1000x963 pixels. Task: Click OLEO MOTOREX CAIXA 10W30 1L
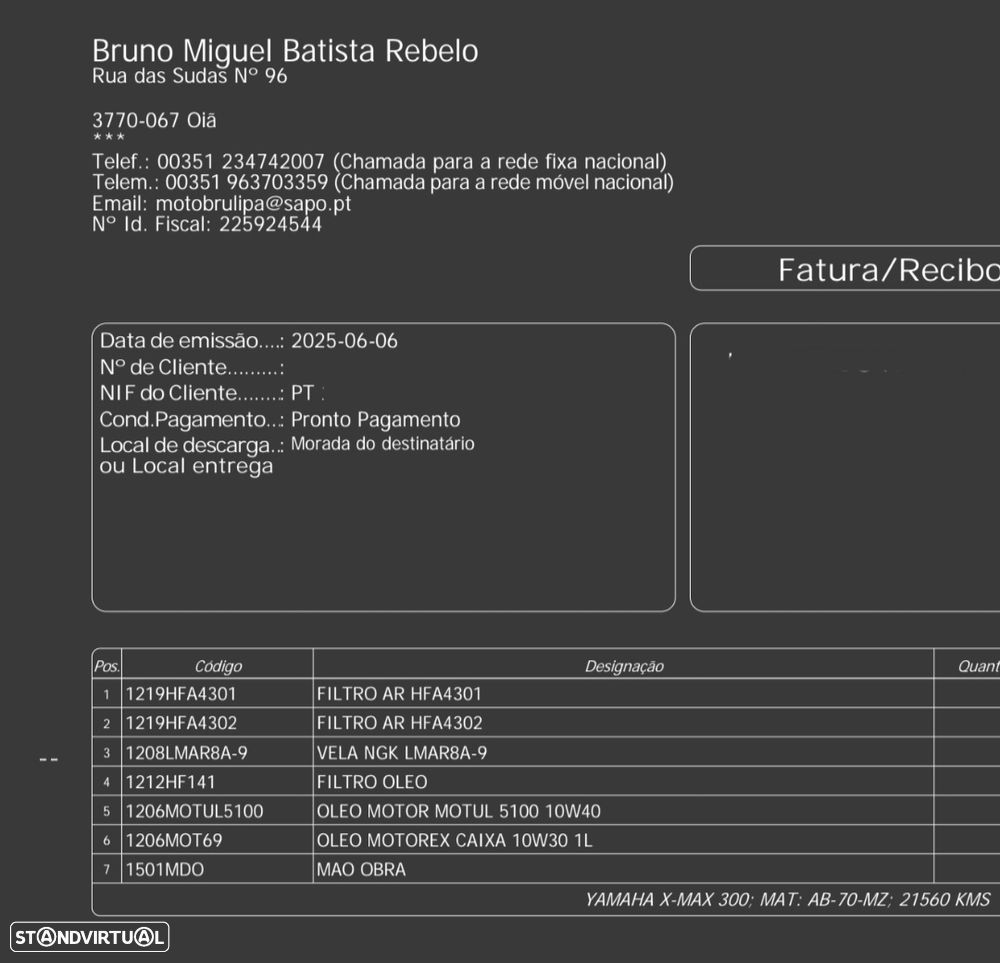click(x=454, y=840)
